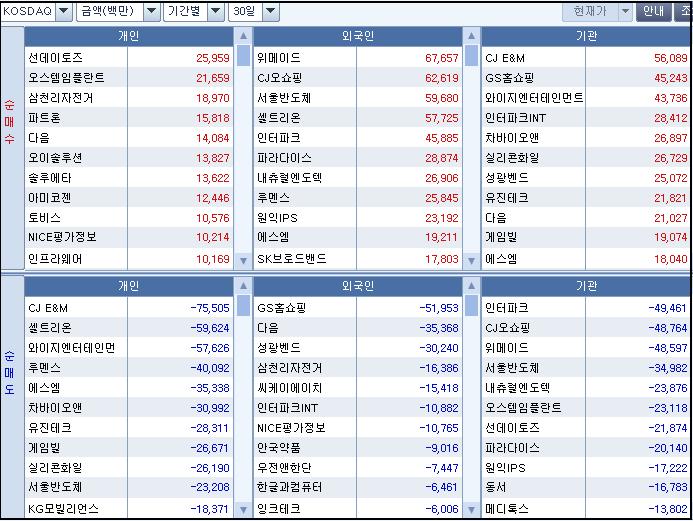The image size is (693, 521).
Task: Click the KG모빌리언스 row
Action: click(x=129, y=509)
